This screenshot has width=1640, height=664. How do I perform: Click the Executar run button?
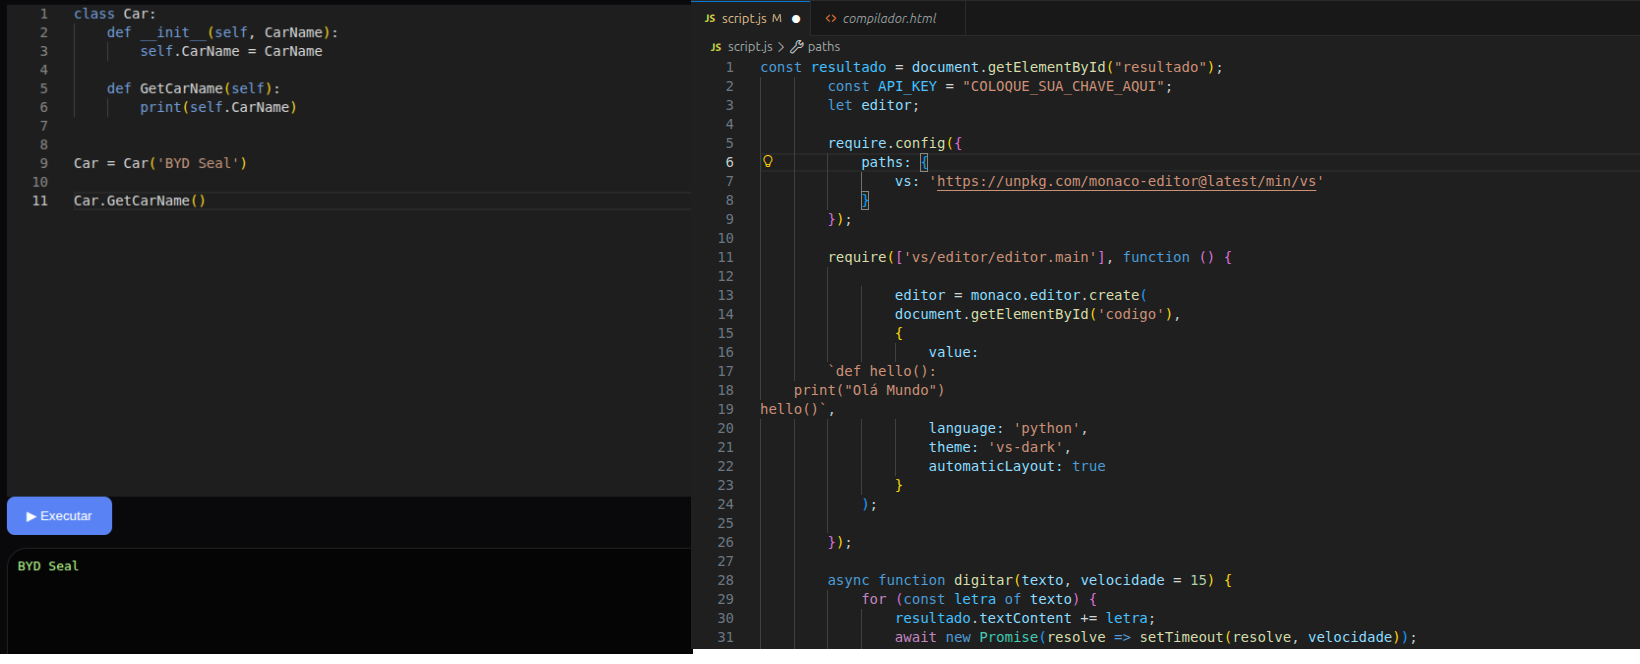point(59,516)
